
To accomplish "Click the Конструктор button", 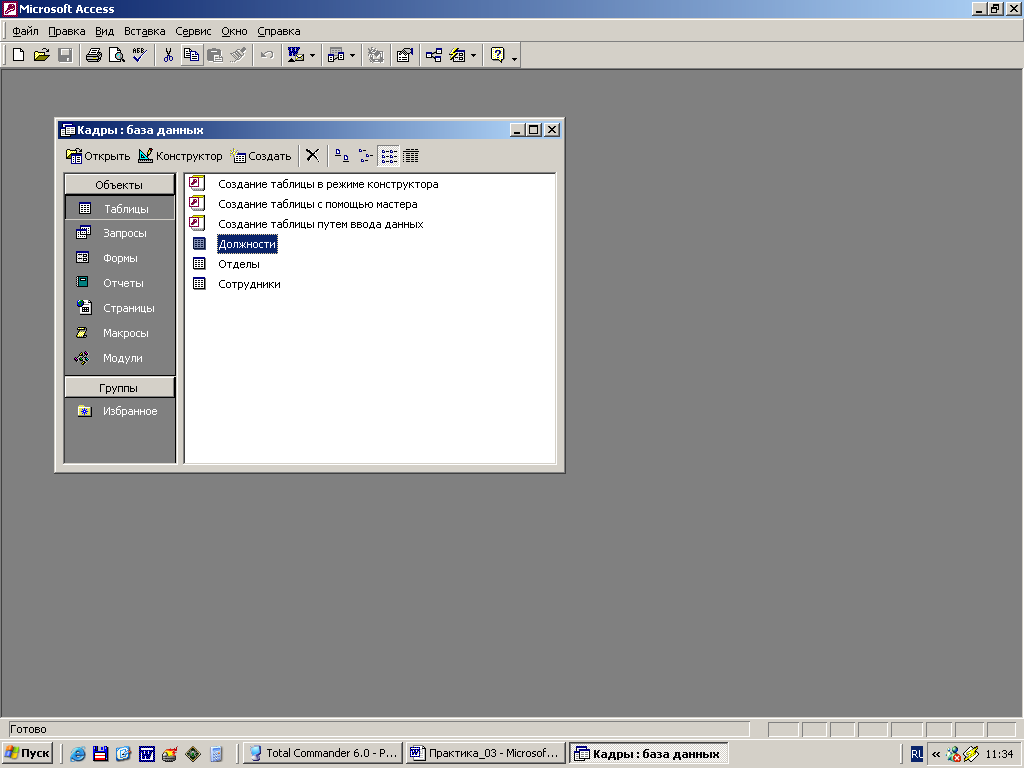I will 180,156.
